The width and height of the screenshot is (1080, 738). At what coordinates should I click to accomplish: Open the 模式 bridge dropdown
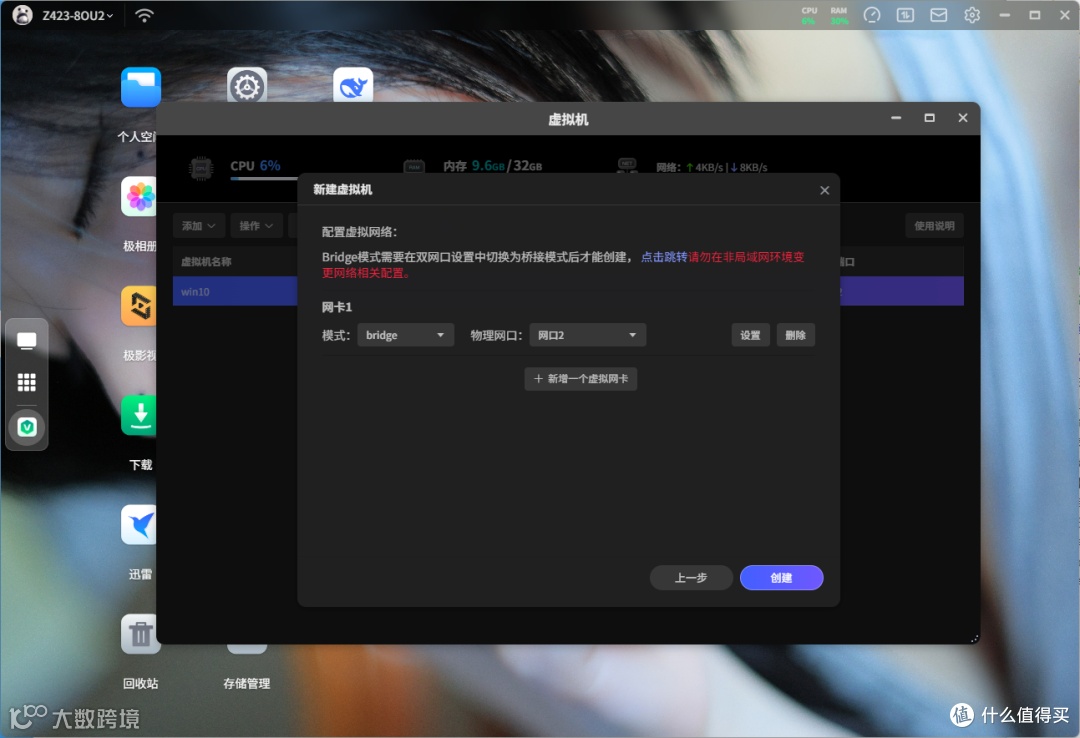tap(405, 335)
